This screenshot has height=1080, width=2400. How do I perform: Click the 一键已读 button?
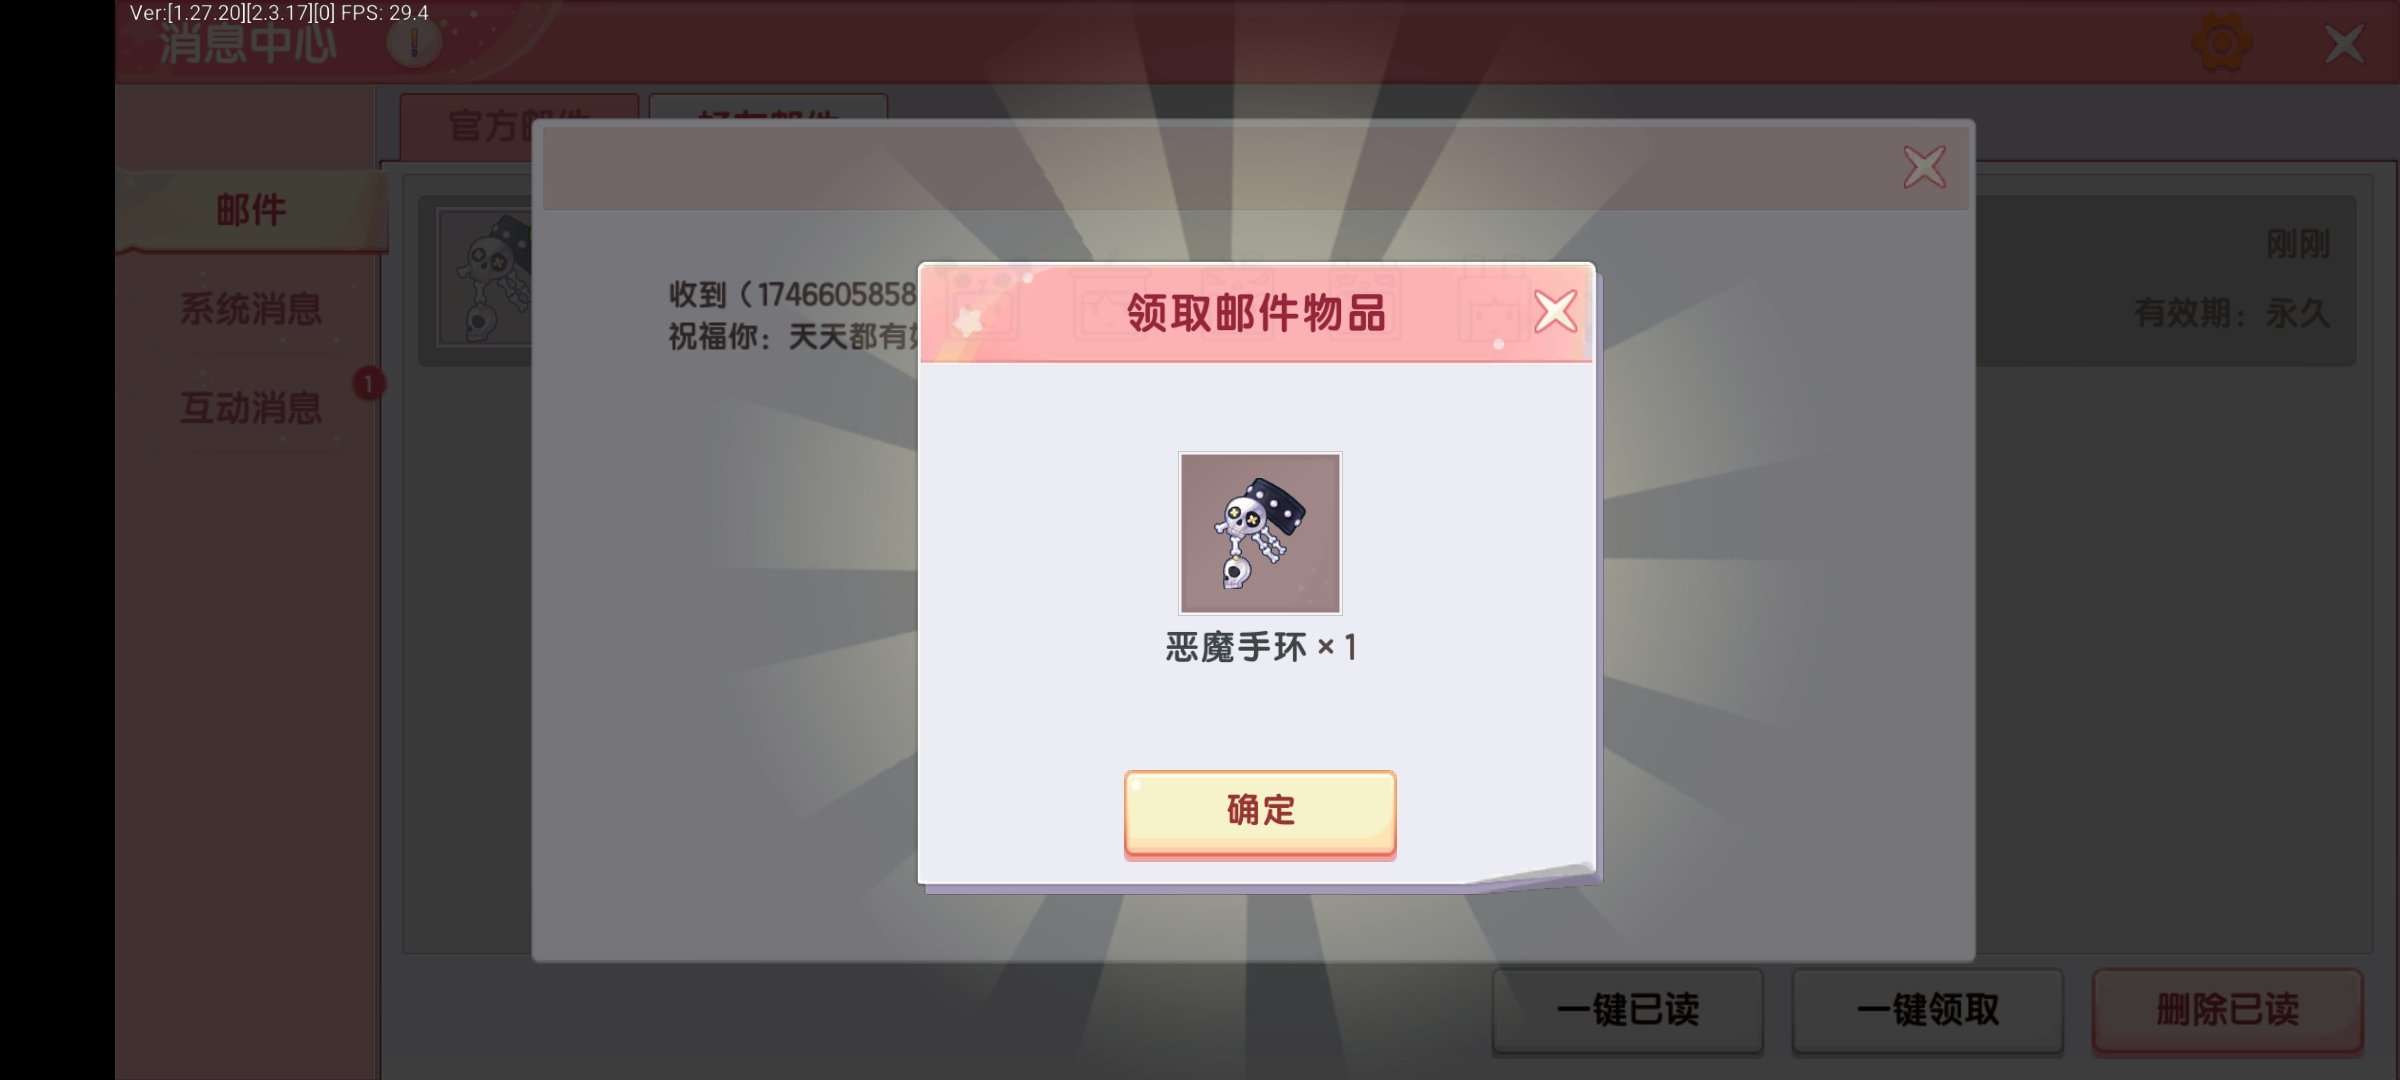click(1628, 1010)
